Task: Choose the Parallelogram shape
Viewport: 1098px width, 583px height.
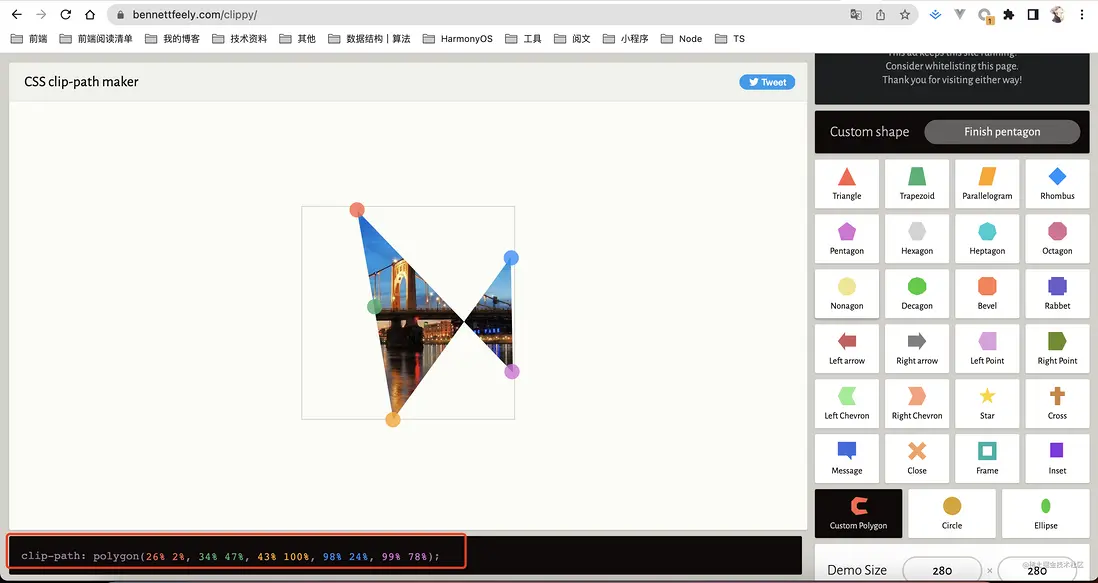Action: [987, 183]
